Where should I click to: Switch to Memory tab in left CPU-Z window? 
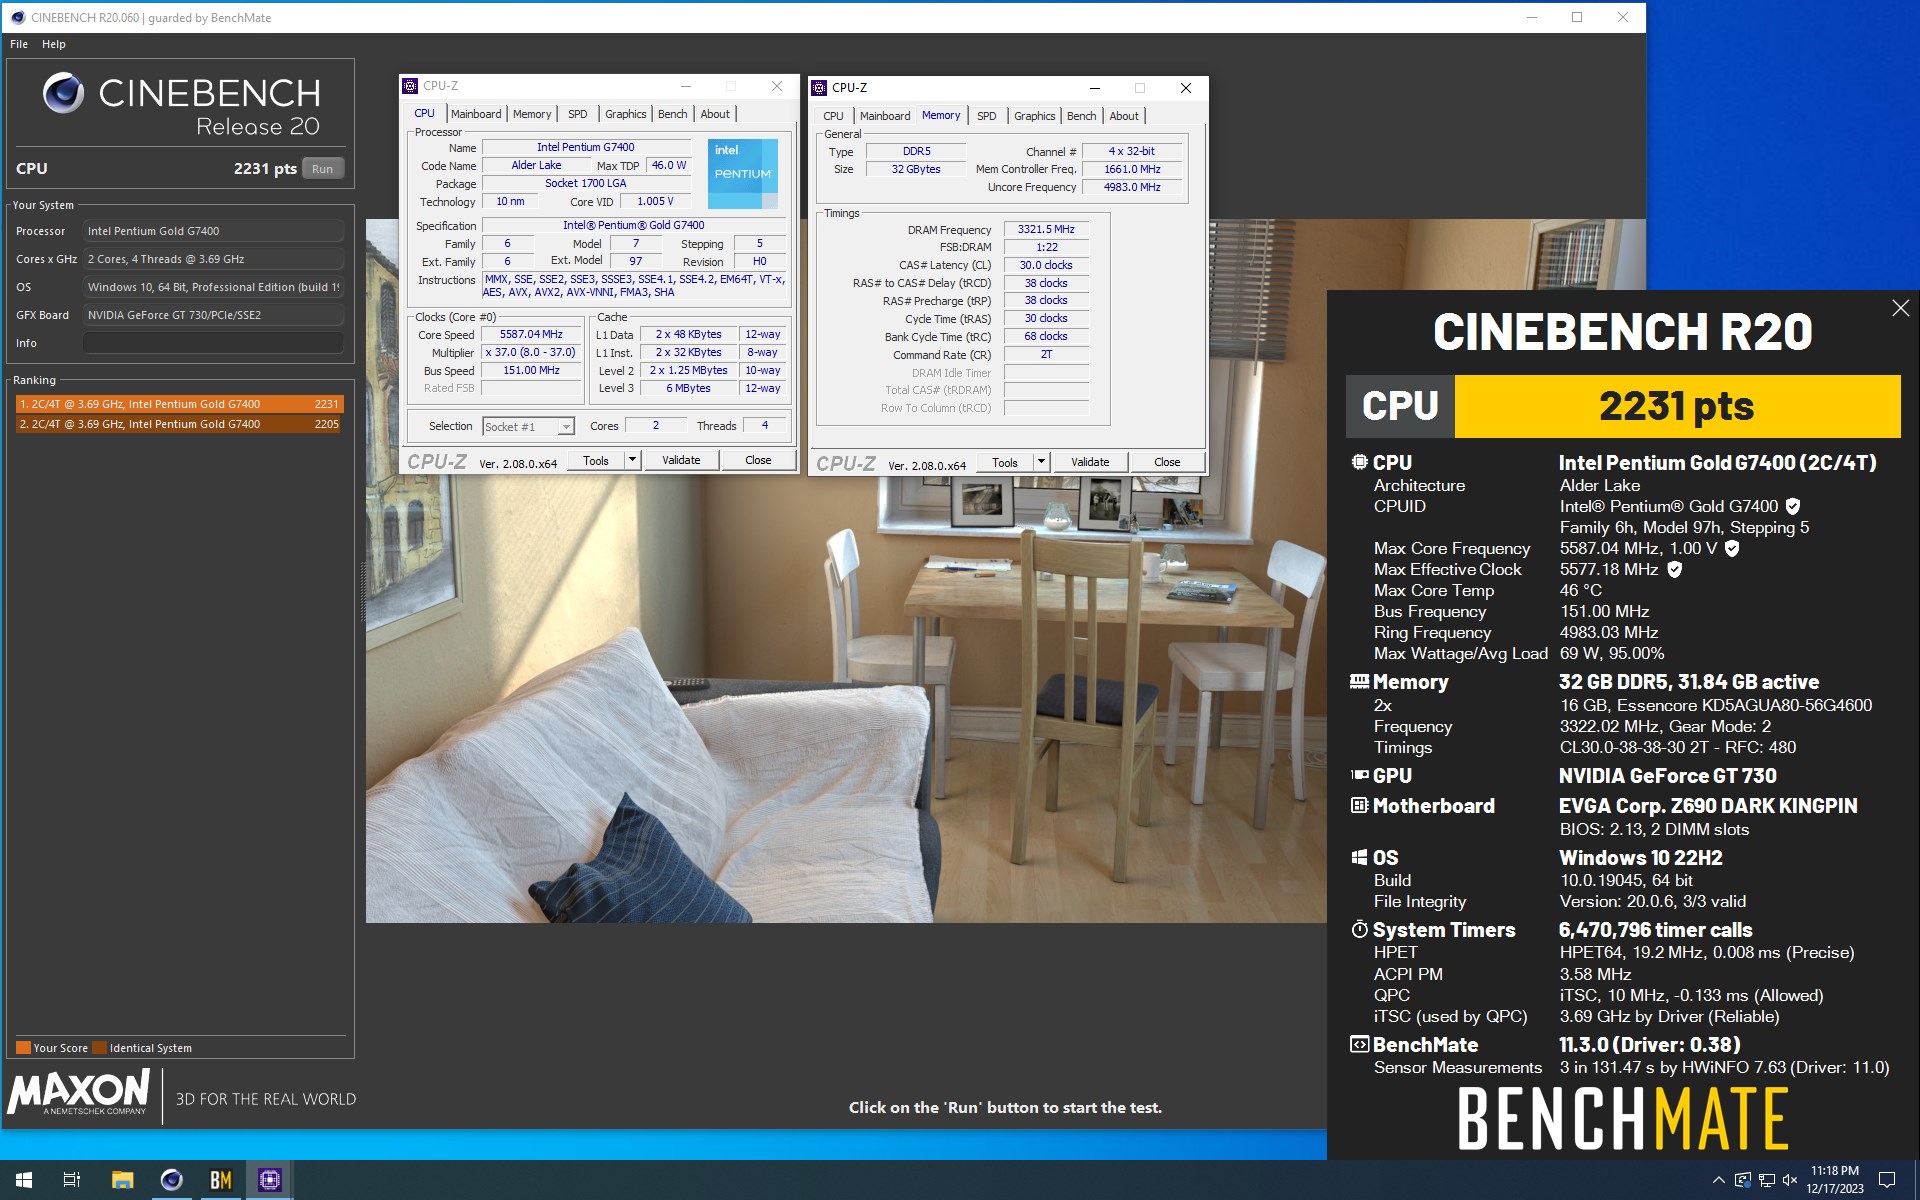pos(532,114)
